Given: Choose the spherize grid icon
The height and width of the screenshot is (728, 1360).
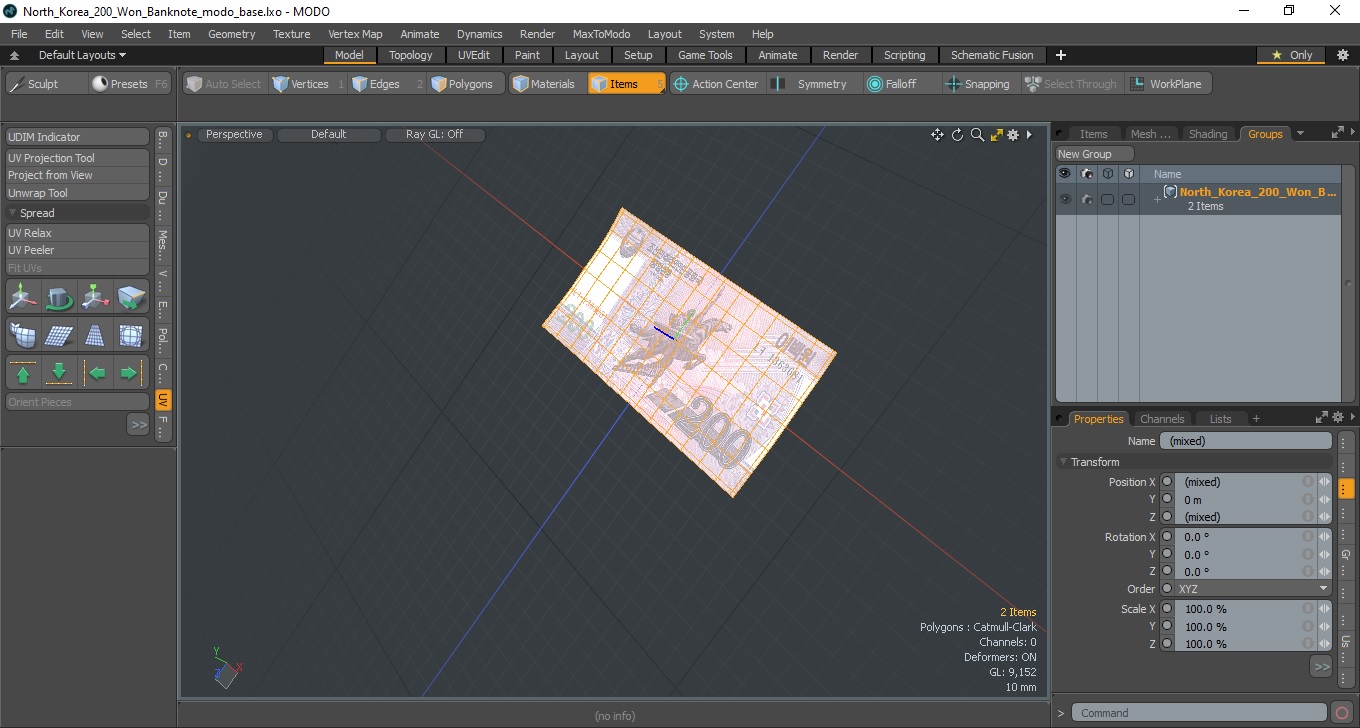Looking at the screenshot, I should pyautogui.click(x=131, y=335).
